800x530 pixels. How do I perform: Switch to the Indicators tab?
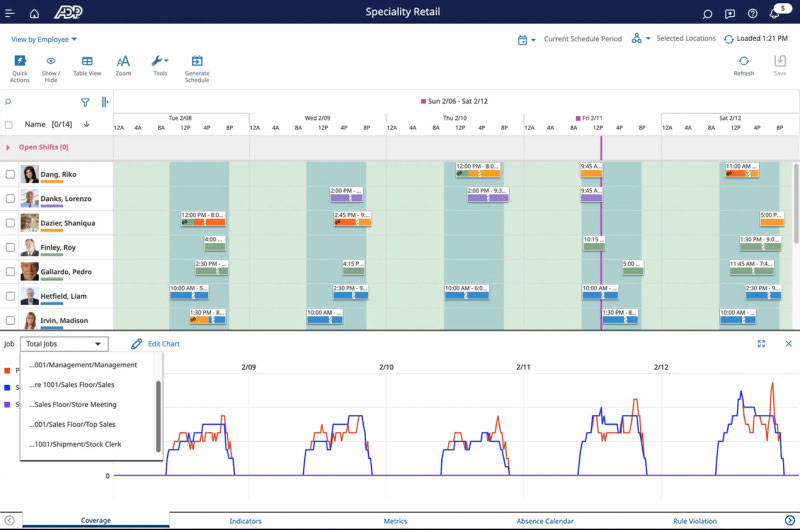tap(245, 521)
